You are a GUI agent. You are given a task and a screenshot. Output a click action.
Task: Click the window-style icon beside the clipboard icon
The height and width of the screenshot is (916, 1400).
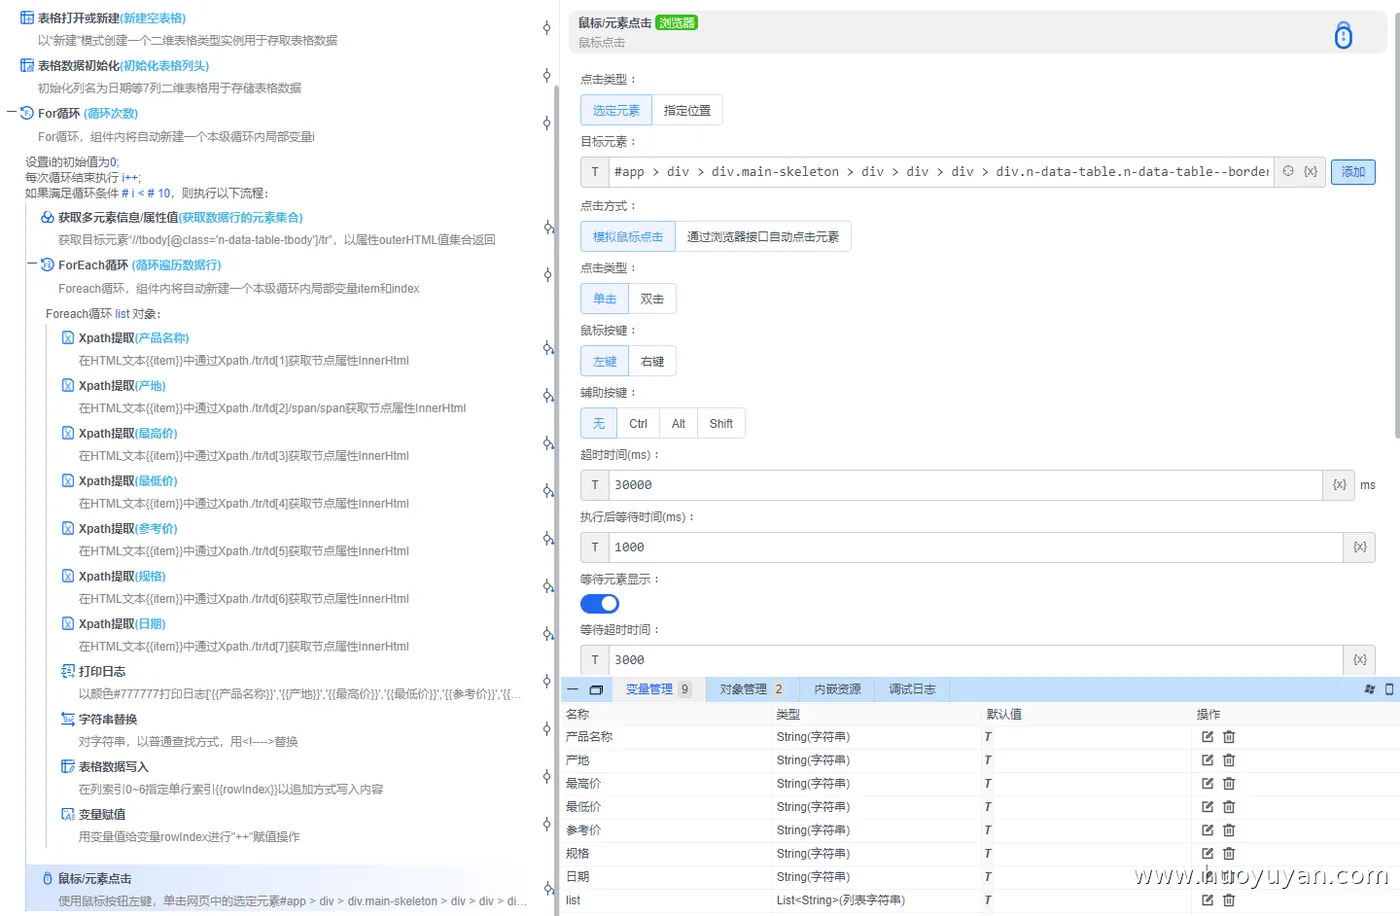tap(1369, 689)
